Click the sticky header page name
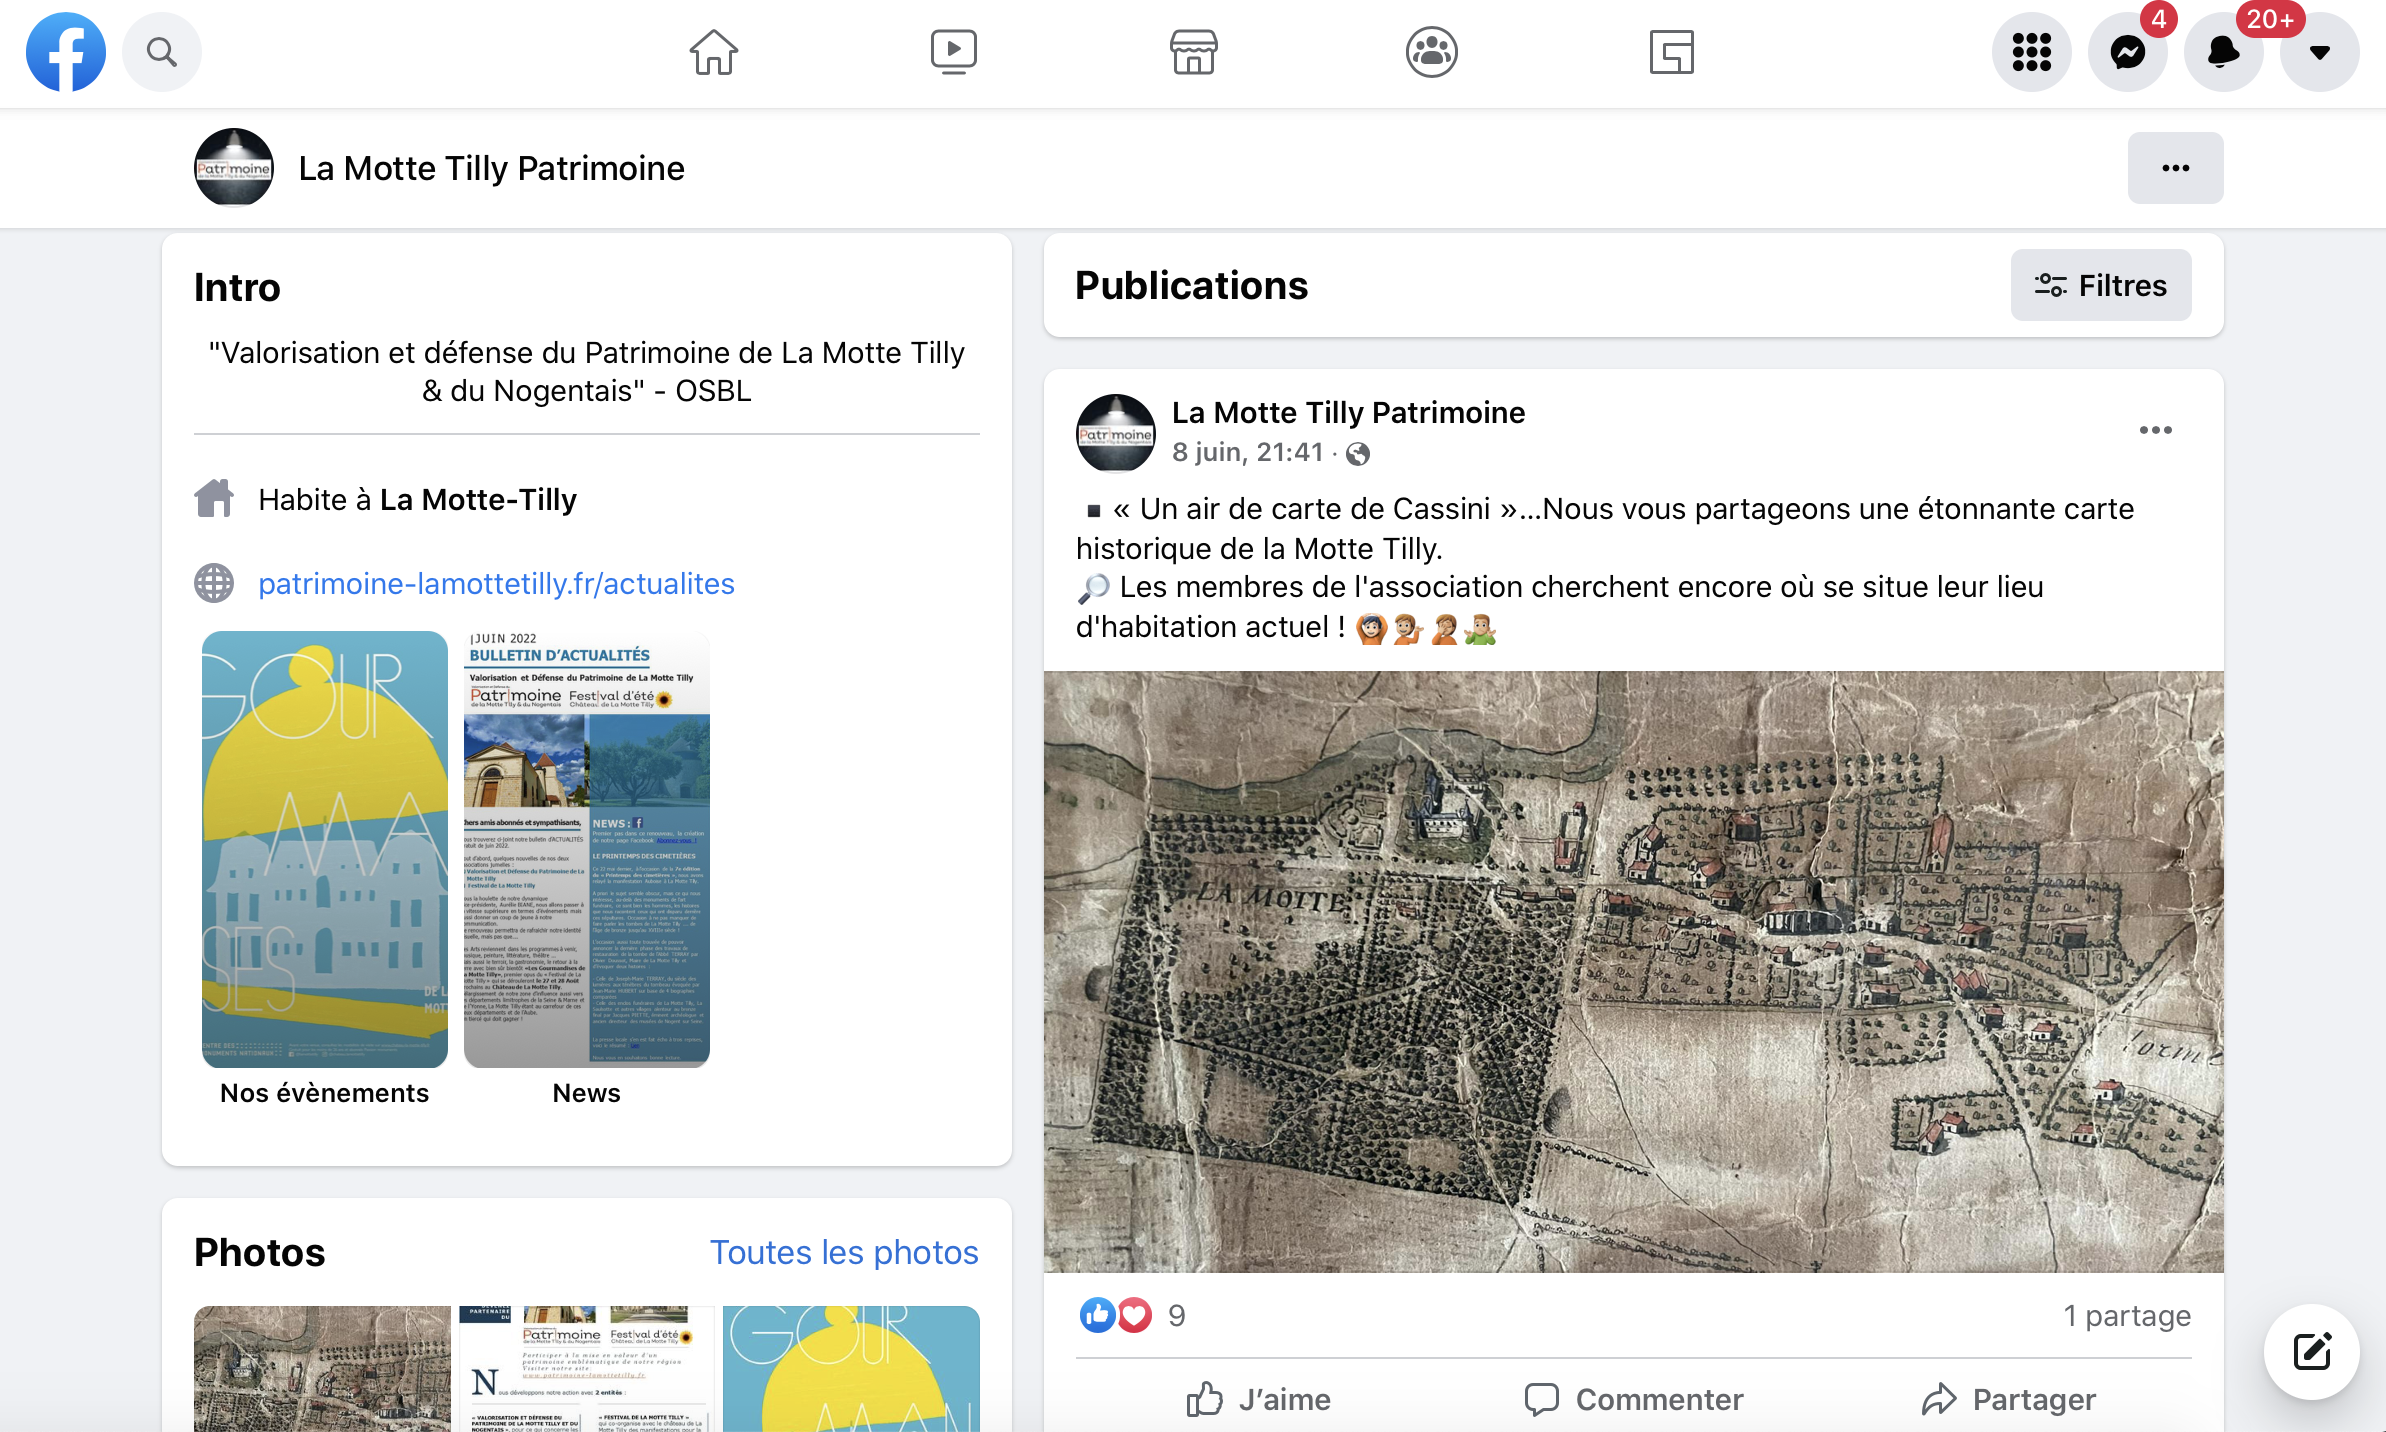Screen dimensions: 2386x1432 [x=492, y=168]
